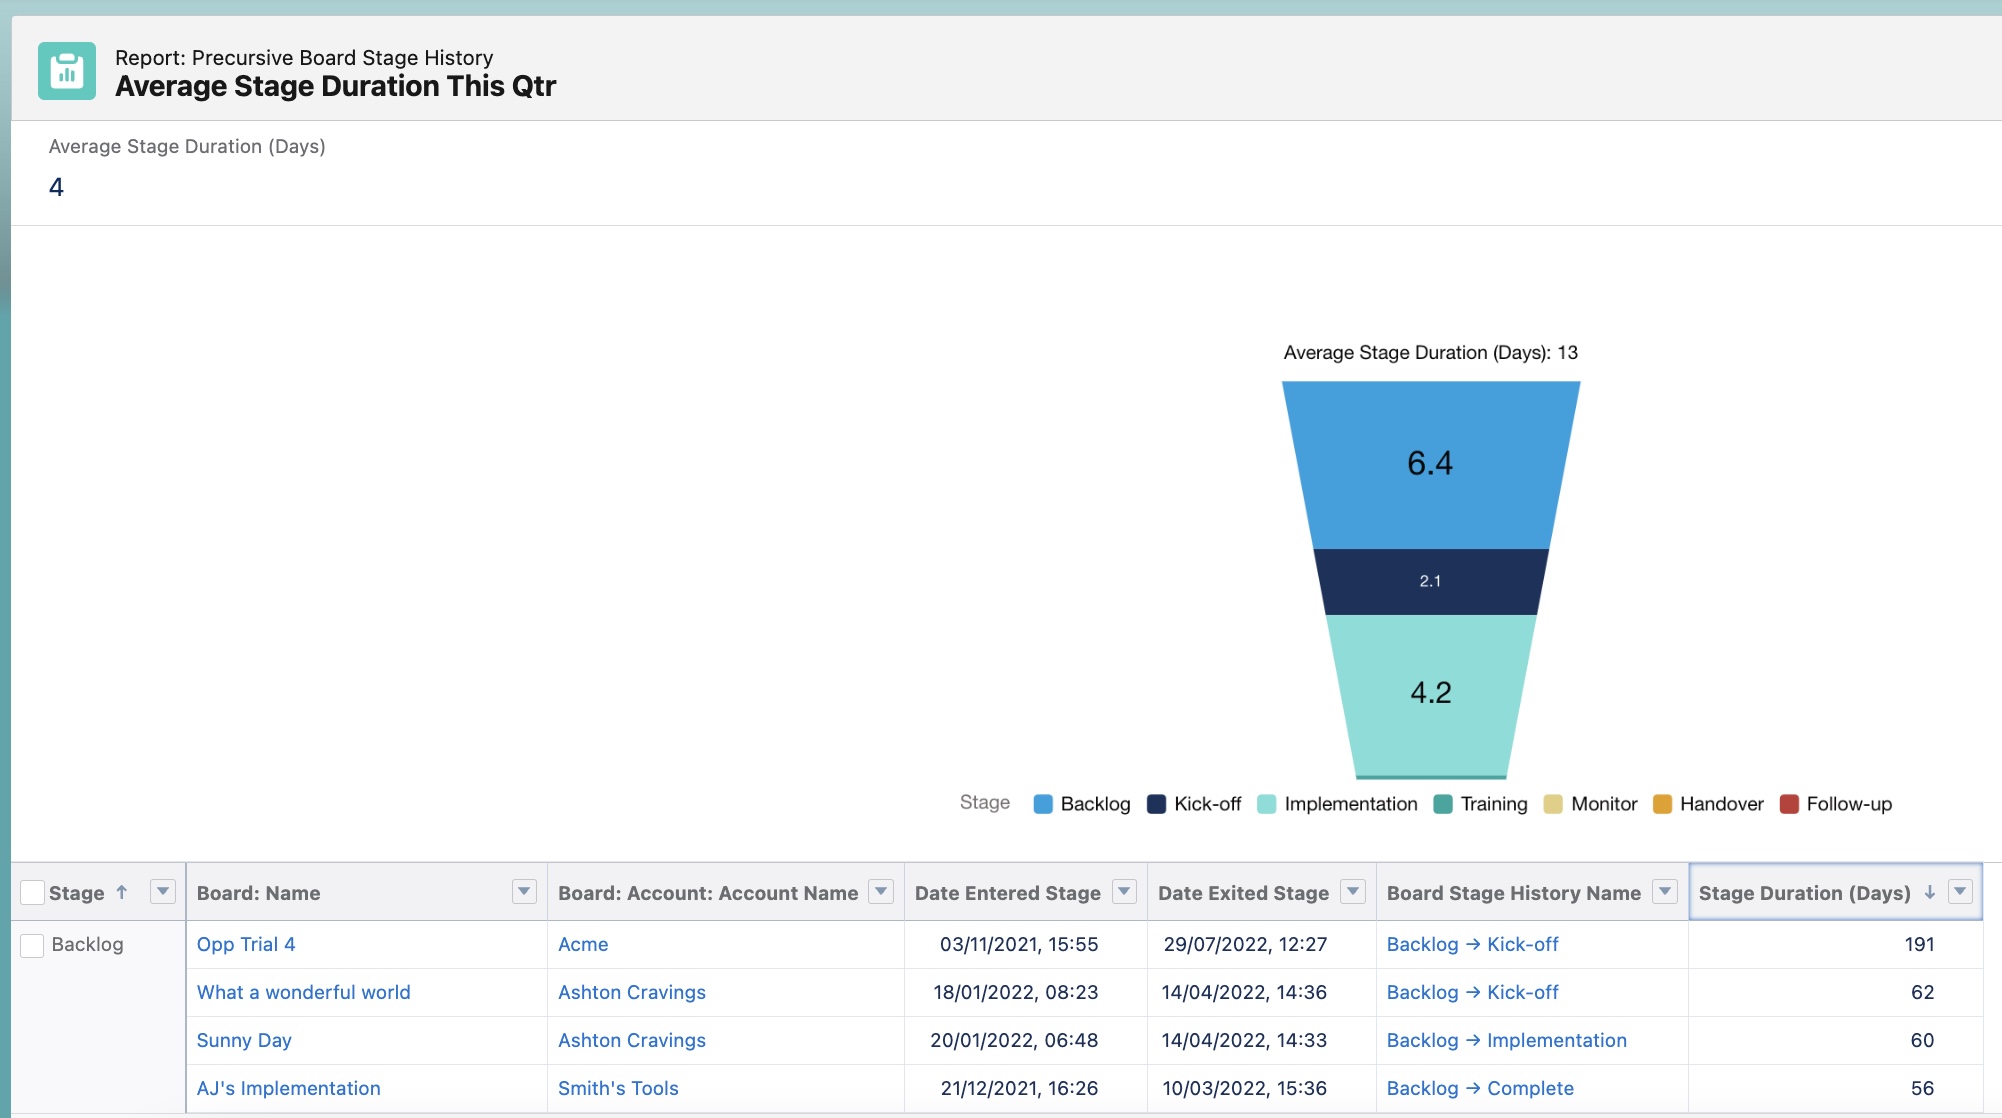Image resolution: width=2002 pixels, height=1118 pixels.
Task: Check the Backlog group row checkbox
Action: click(x=32, y=945)
